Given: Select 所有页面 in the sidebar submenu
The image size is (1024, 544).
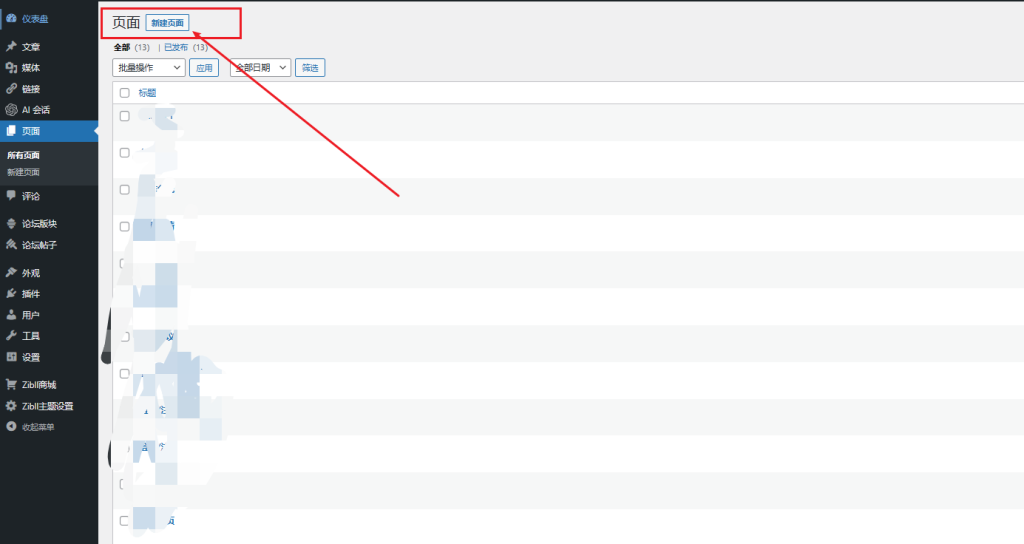Looking at the screenshot, I should tap(24, 155).
